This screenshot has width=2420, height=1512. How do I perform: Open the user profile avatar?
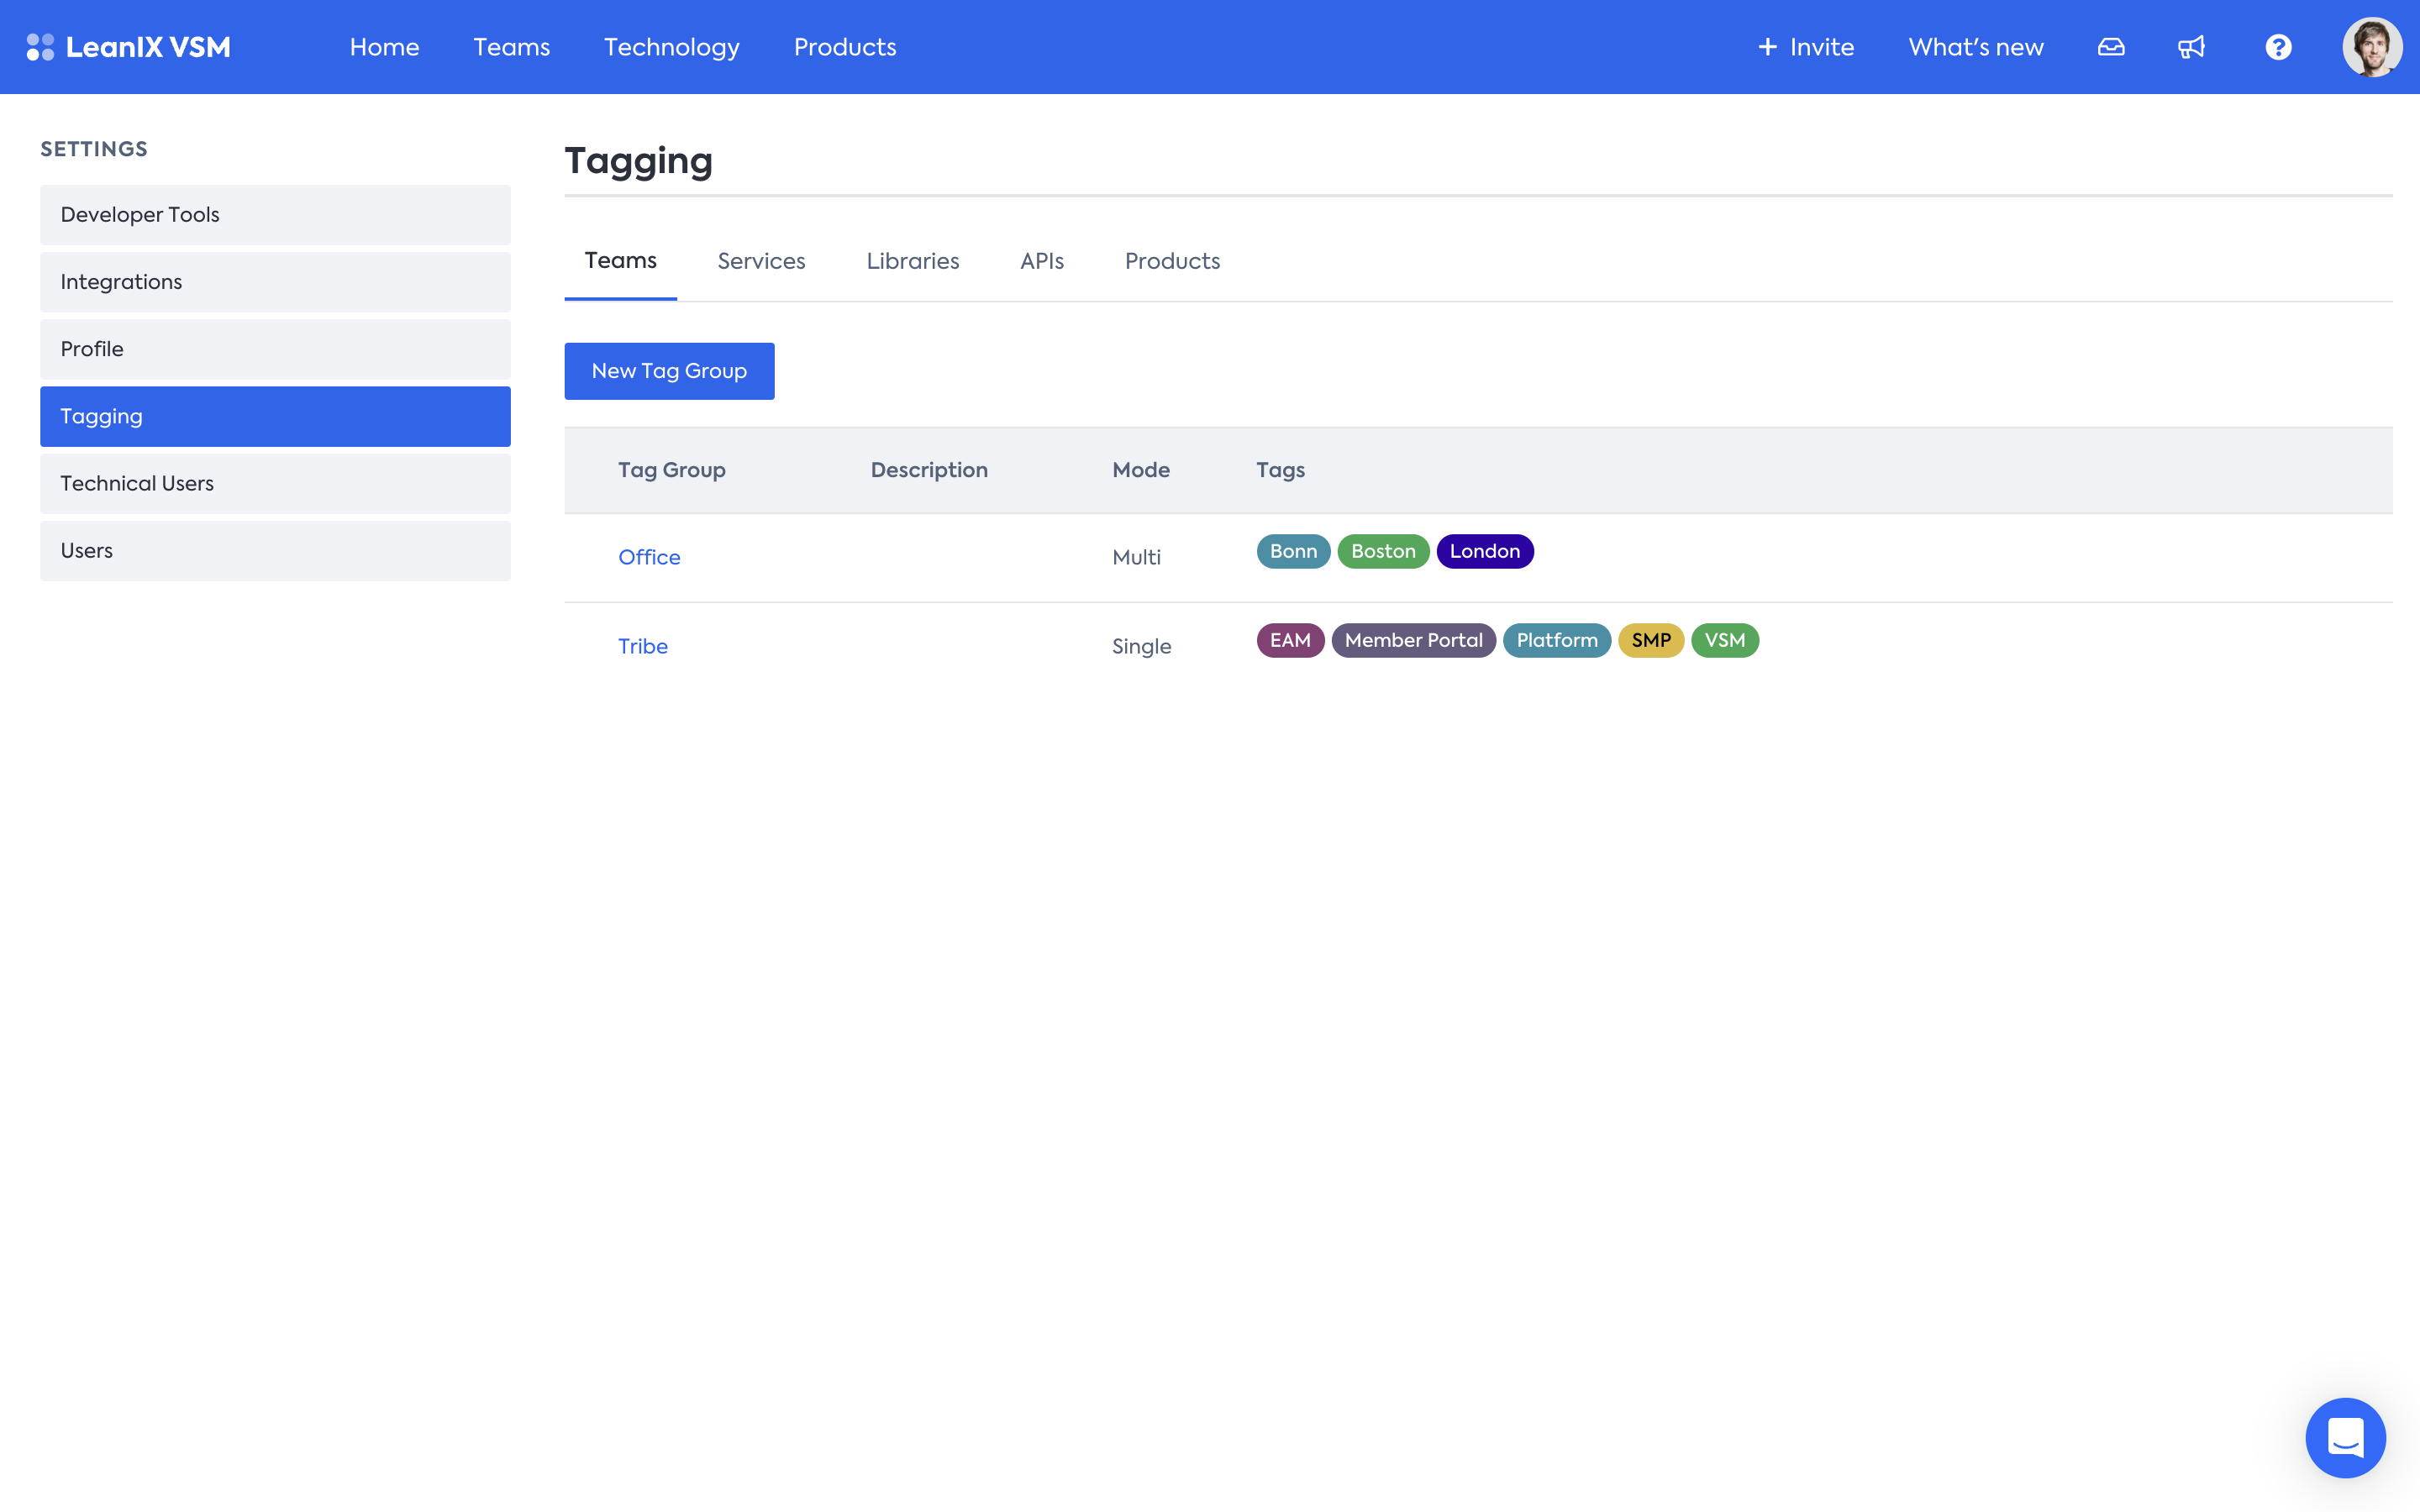pyautogui.click(x=2372, y=47)
